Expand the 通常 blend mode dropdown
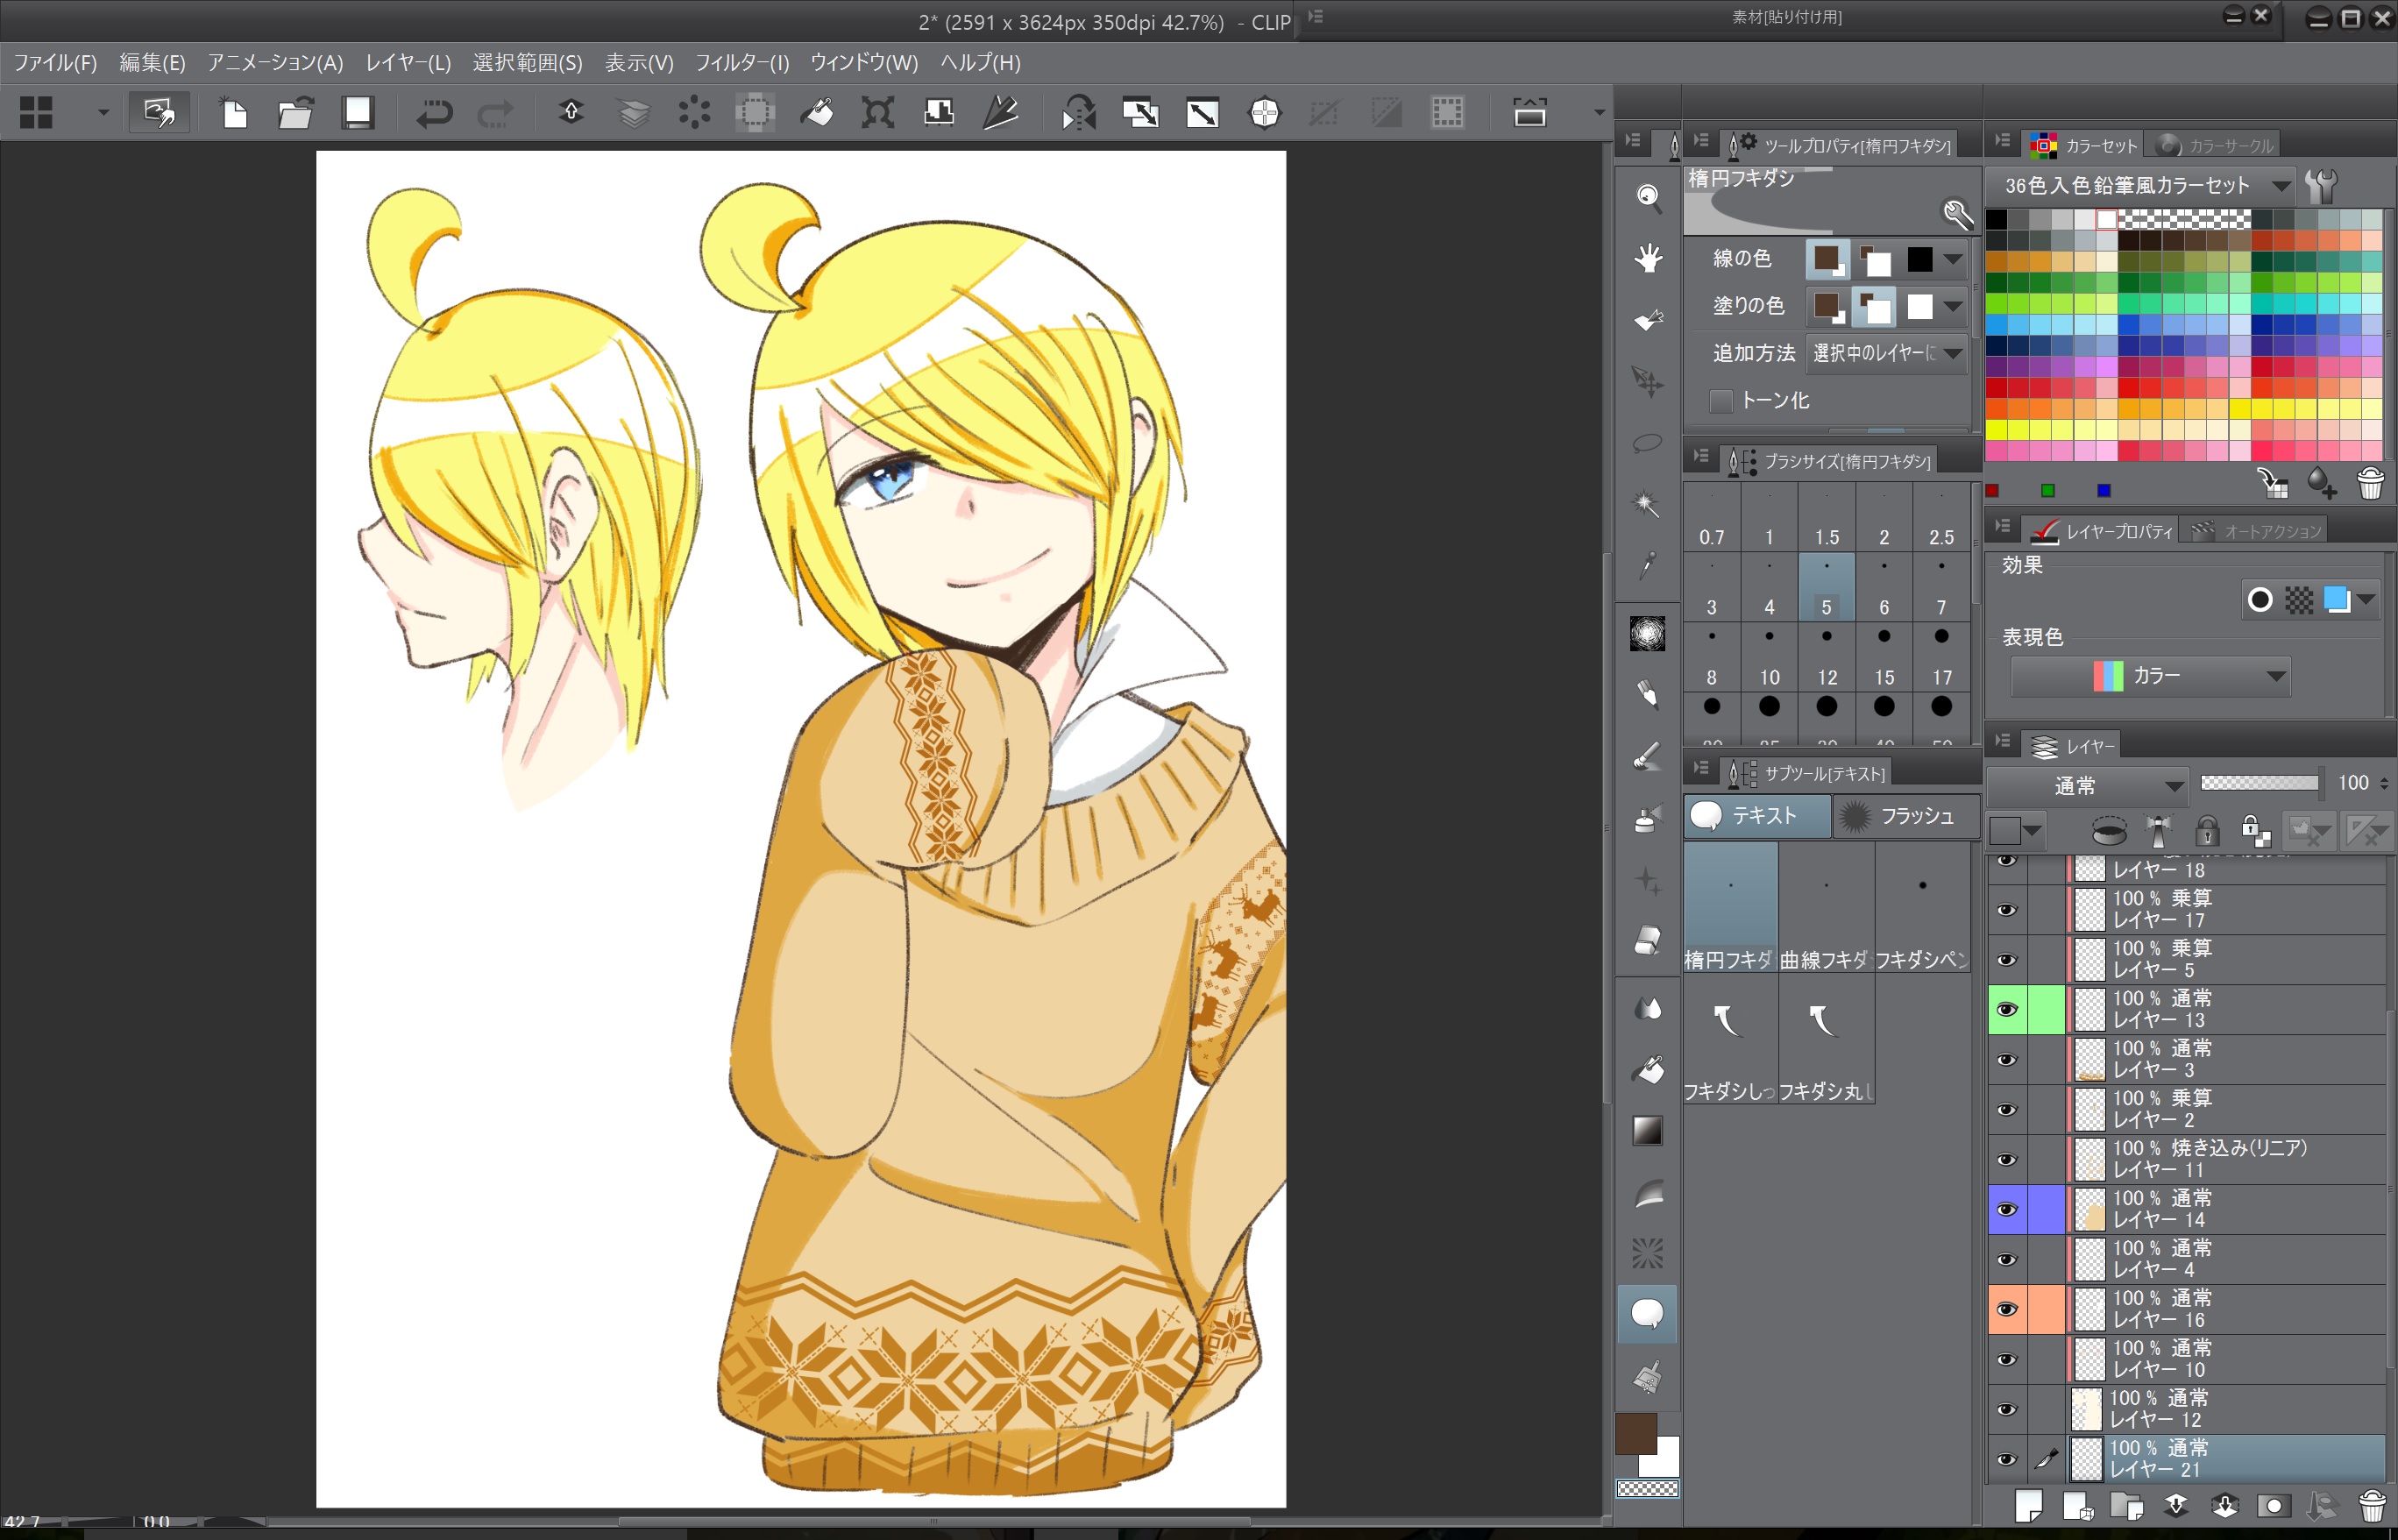The width and height of the screenshot is (2398, 1540). click(x=2087, y=785)
